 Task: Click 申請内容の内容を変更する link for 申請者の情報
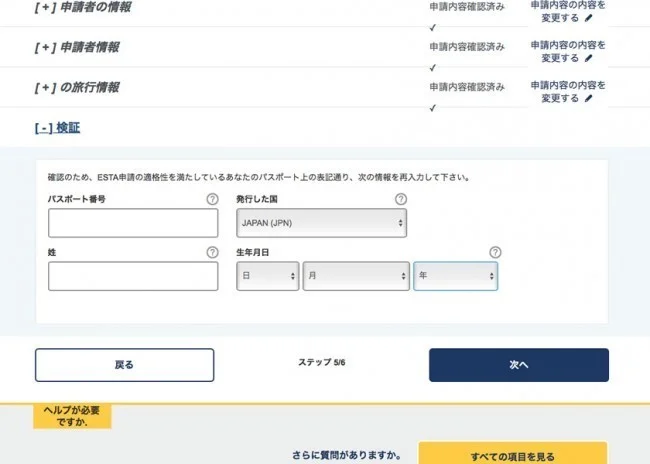click(x=568, y=12)
